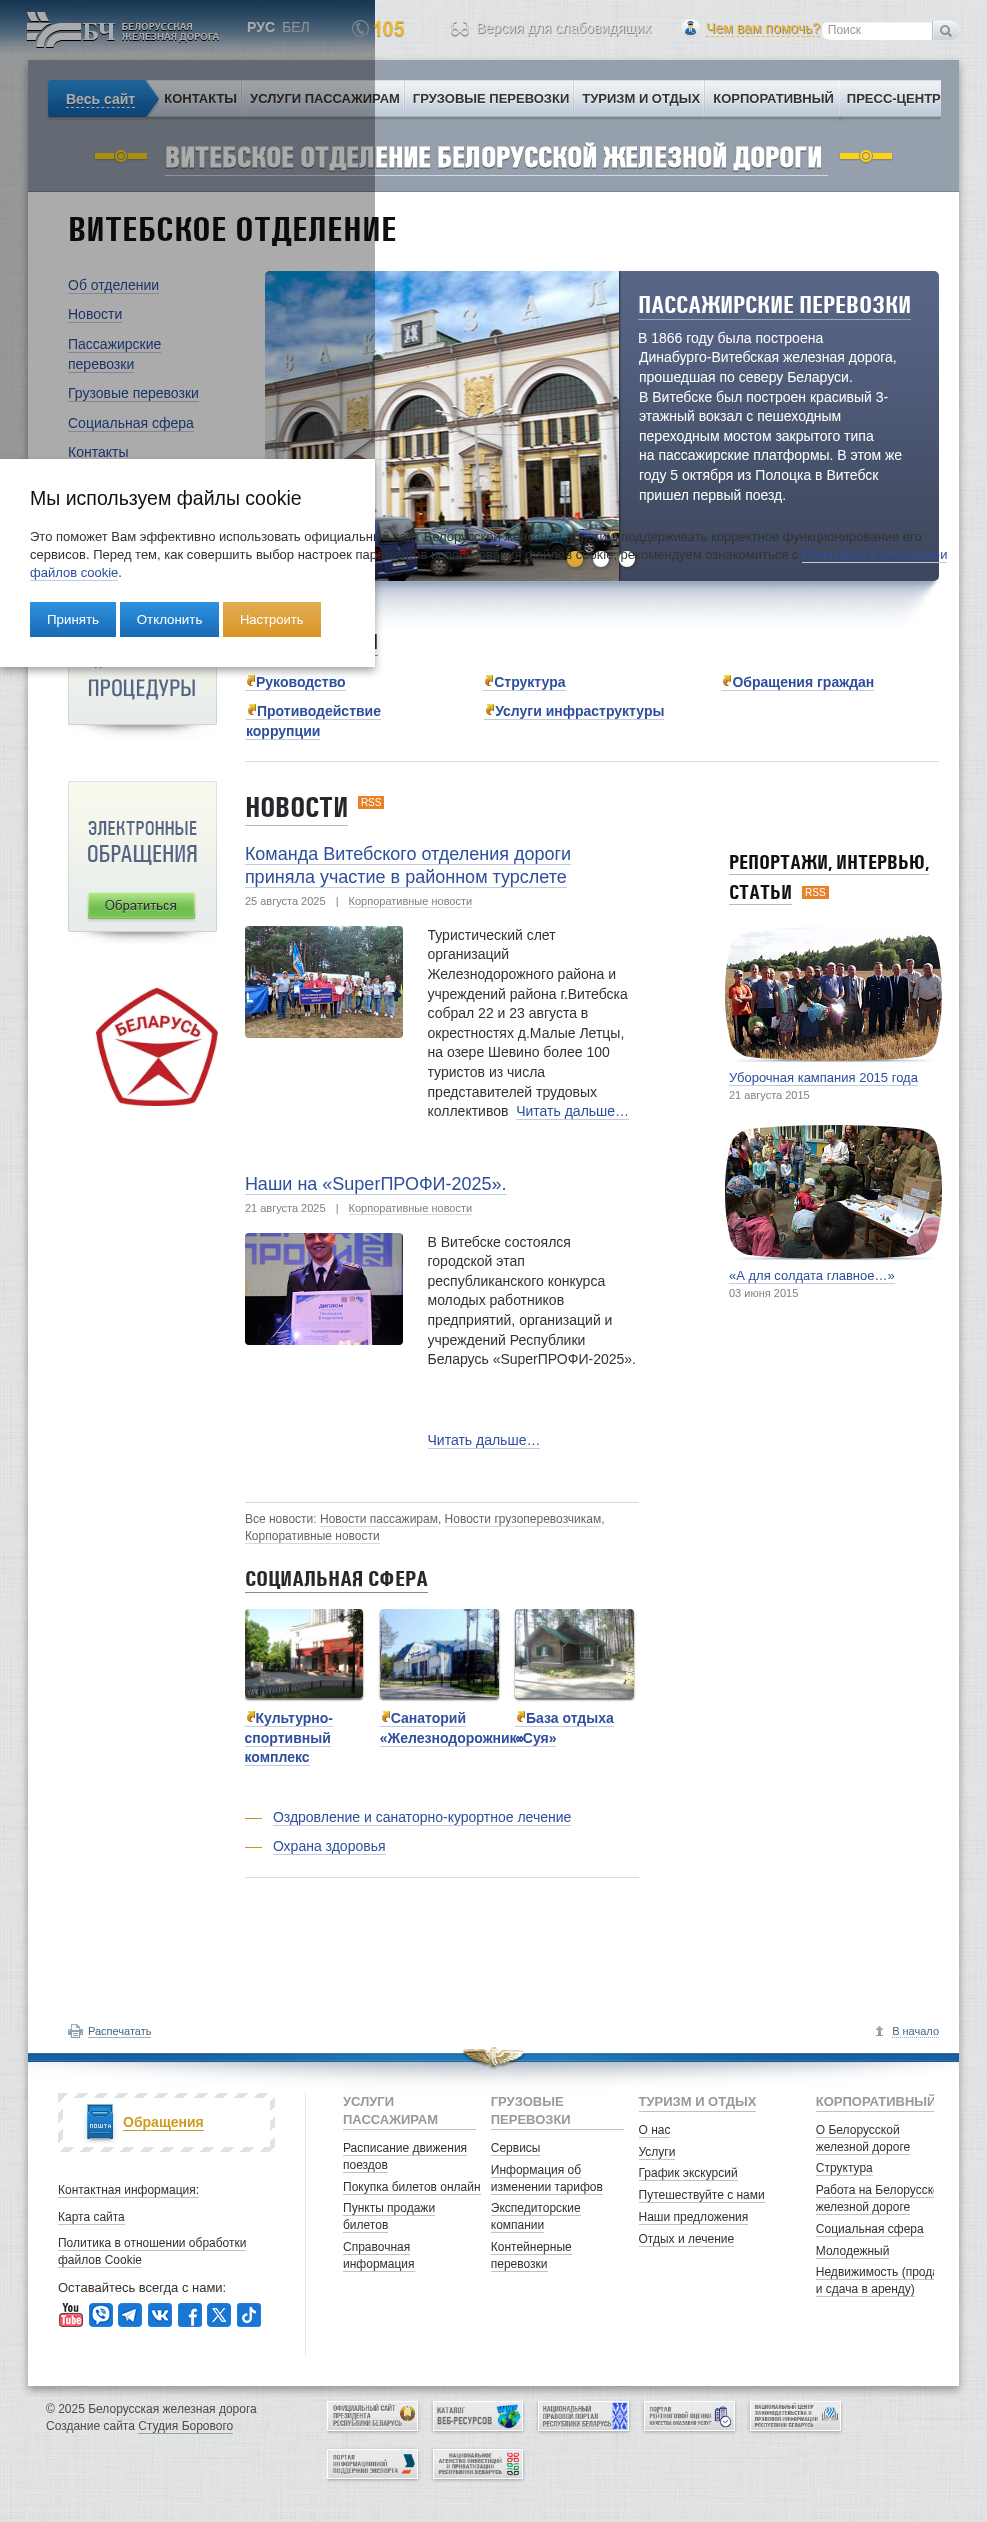Viewport: 987px width, 2522px height.
Task: Click the search input field
Action: (878, 31)
